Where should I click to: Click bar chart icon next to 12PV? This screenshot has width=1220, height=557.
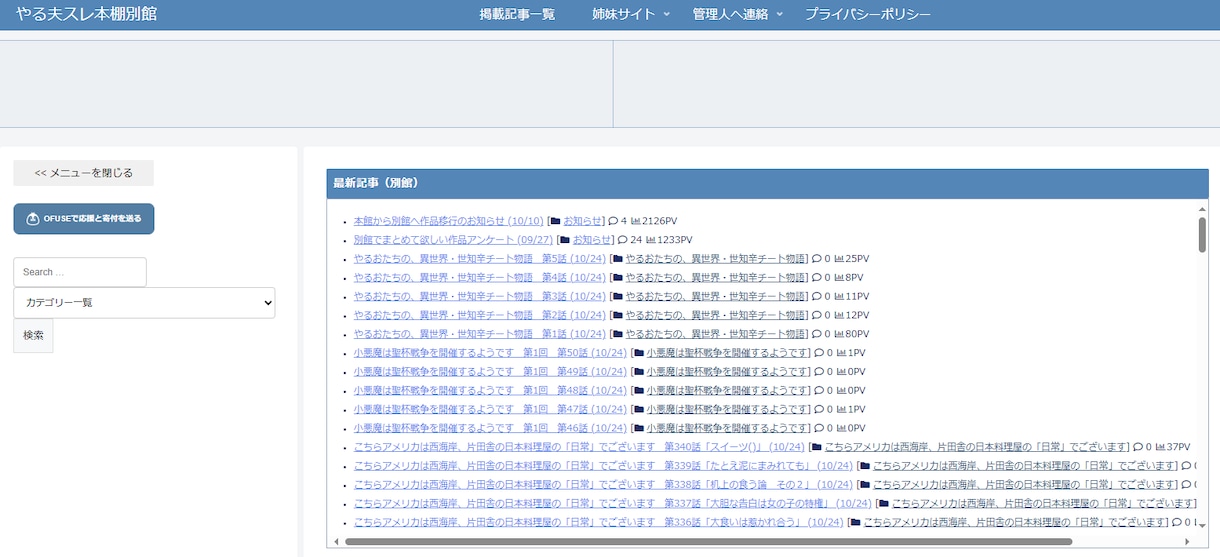pos(839,315)
